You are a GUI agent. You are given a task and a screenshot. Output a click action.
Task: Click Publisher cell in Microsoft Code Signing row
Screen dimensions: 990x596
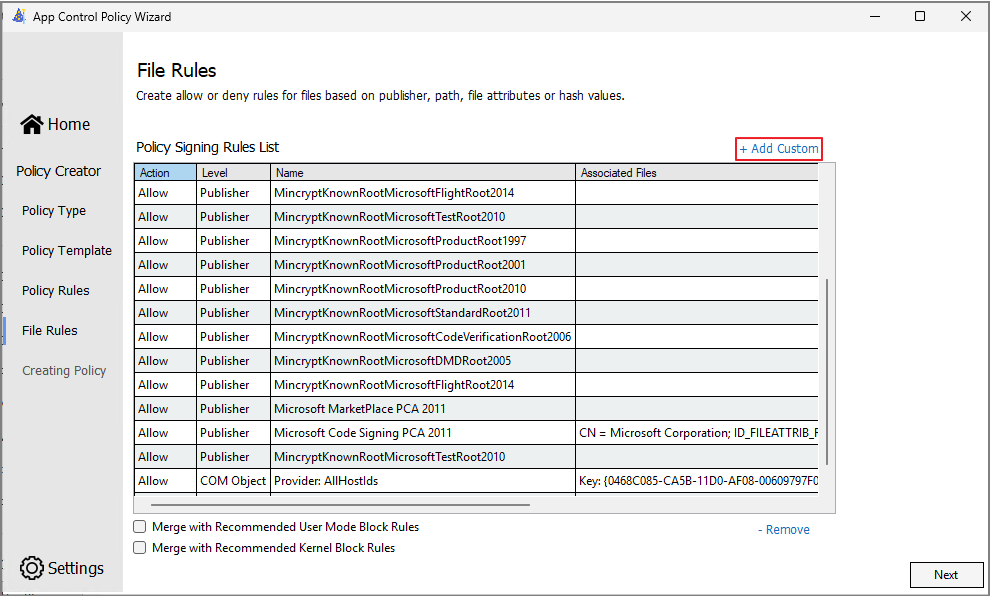(233, 432)
